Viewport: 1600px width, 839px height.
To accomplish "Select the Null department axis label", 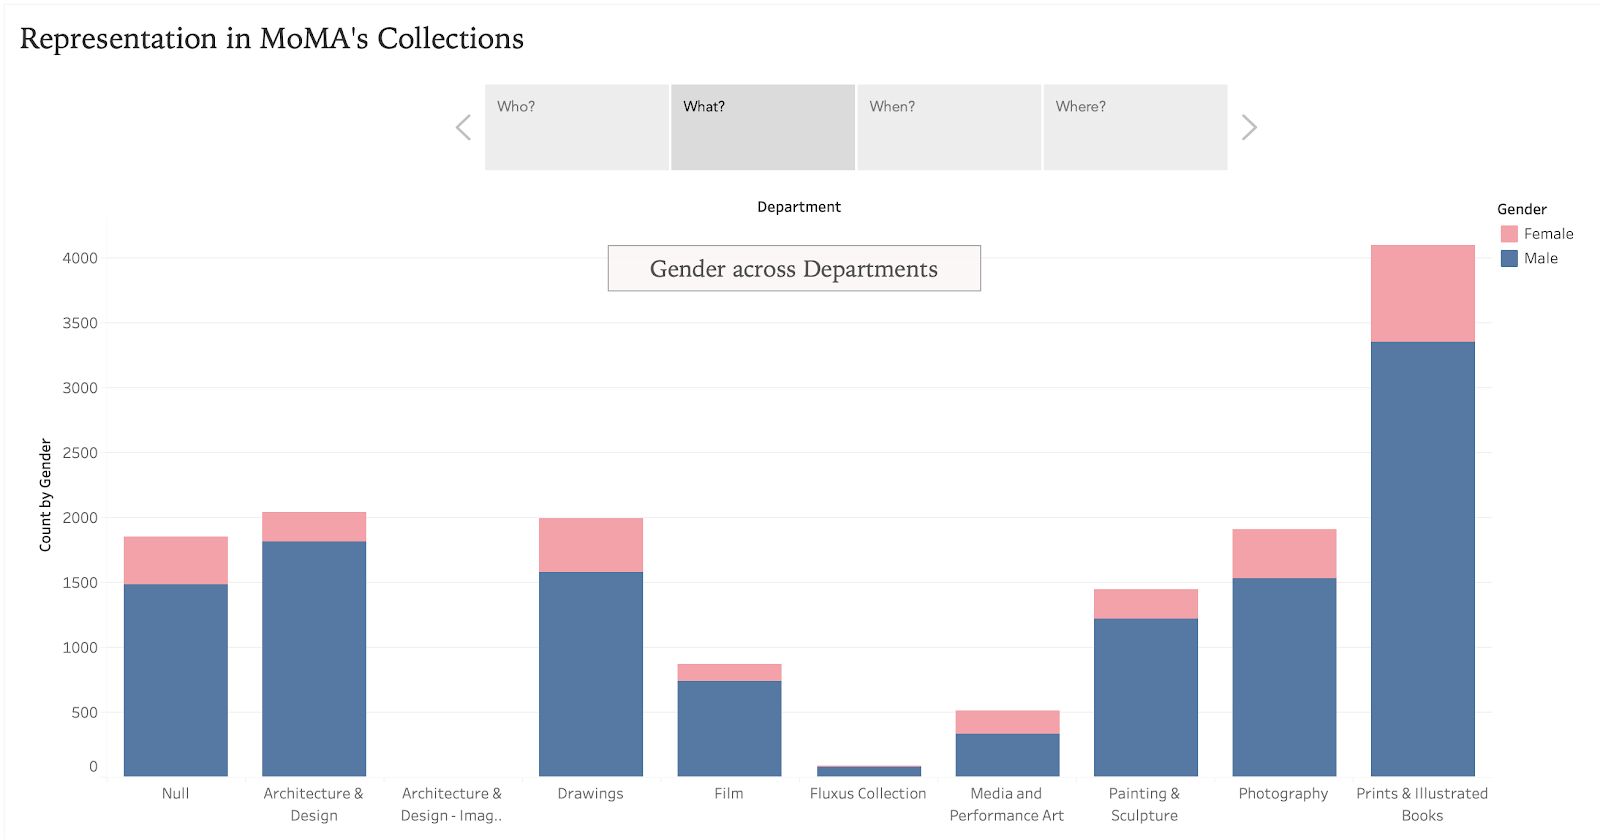I will pyautogui.click(x=175, y=793).
